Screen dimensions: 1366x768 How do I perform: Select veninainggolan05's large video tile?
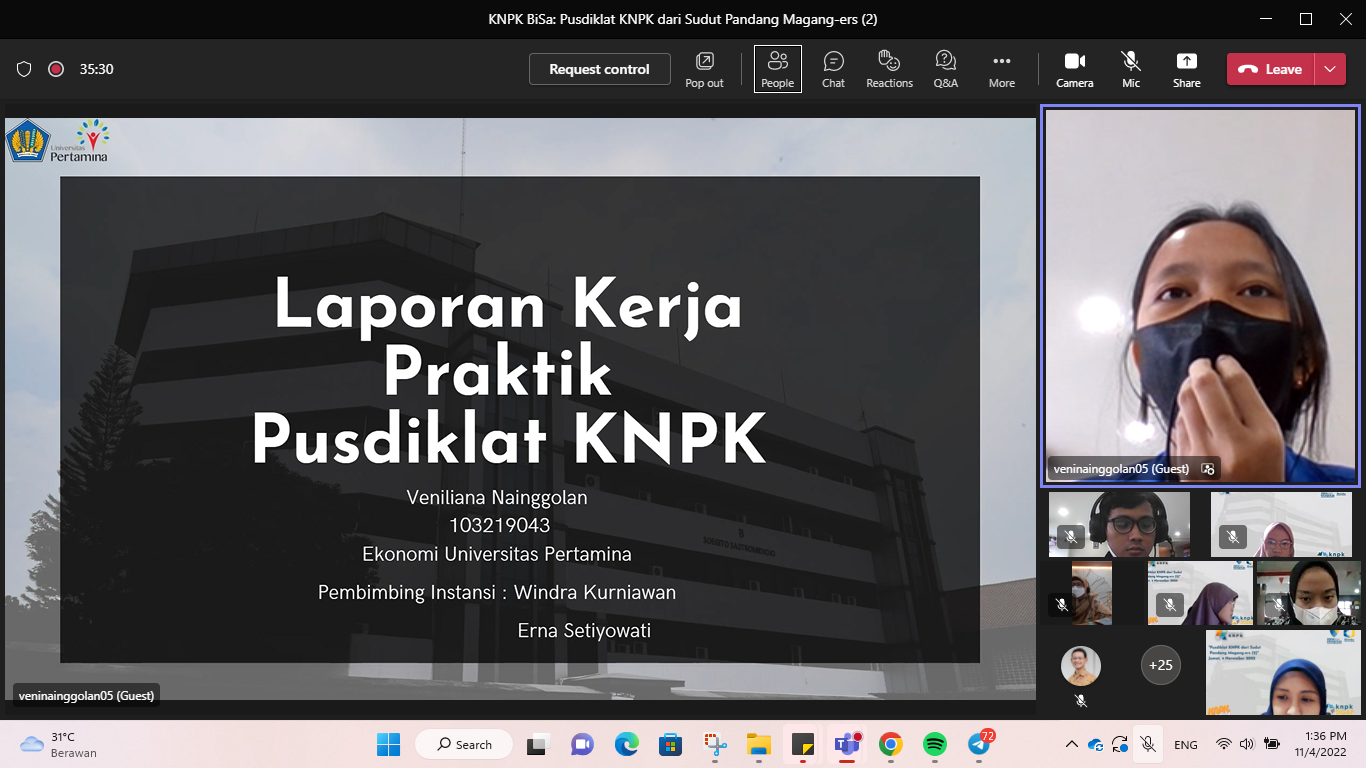click(1200, 295)
